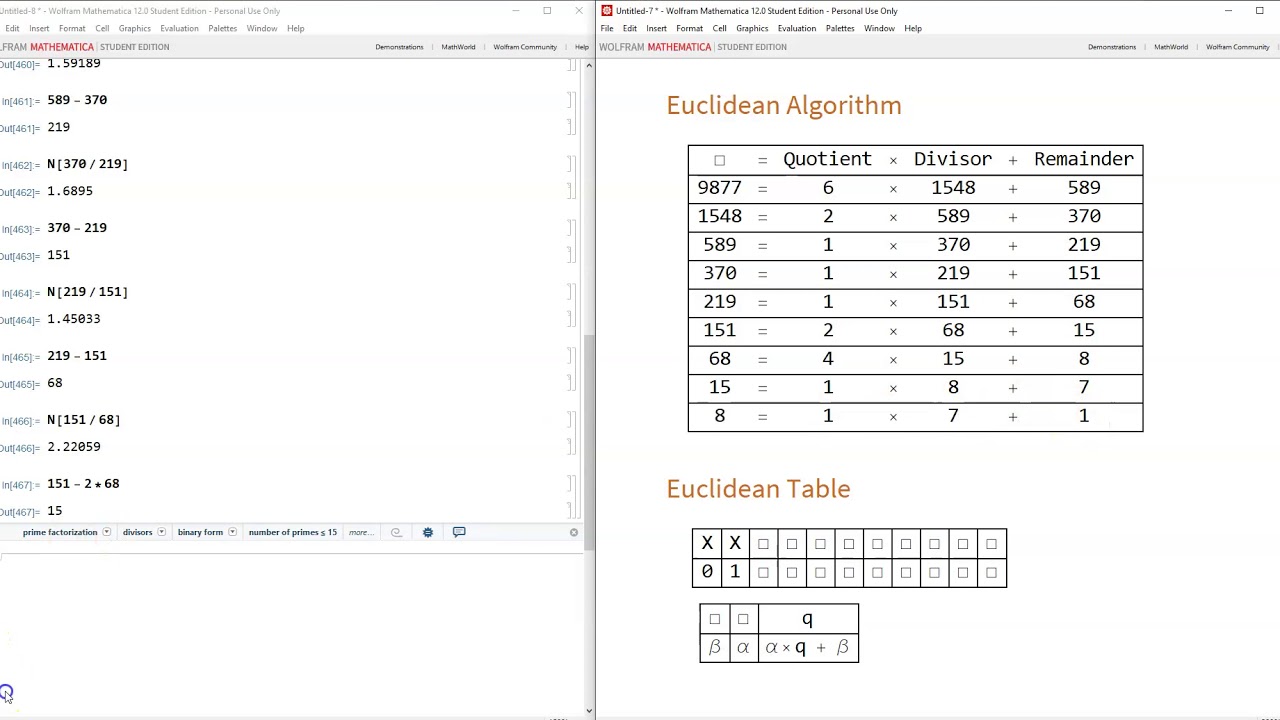The image size is (1280, 720).
Task: Click empty placeholder in table header row
Action: tap(719, 160)
